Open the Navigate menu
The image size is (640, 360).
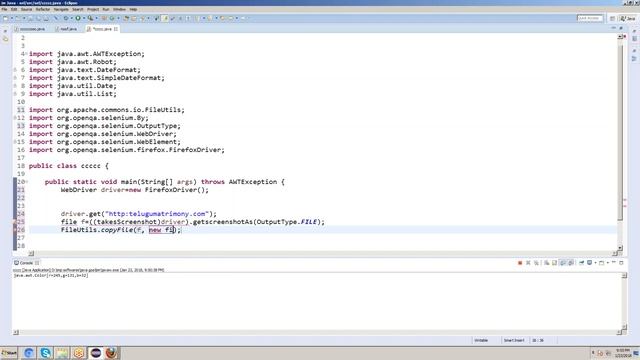click(61, 9)
